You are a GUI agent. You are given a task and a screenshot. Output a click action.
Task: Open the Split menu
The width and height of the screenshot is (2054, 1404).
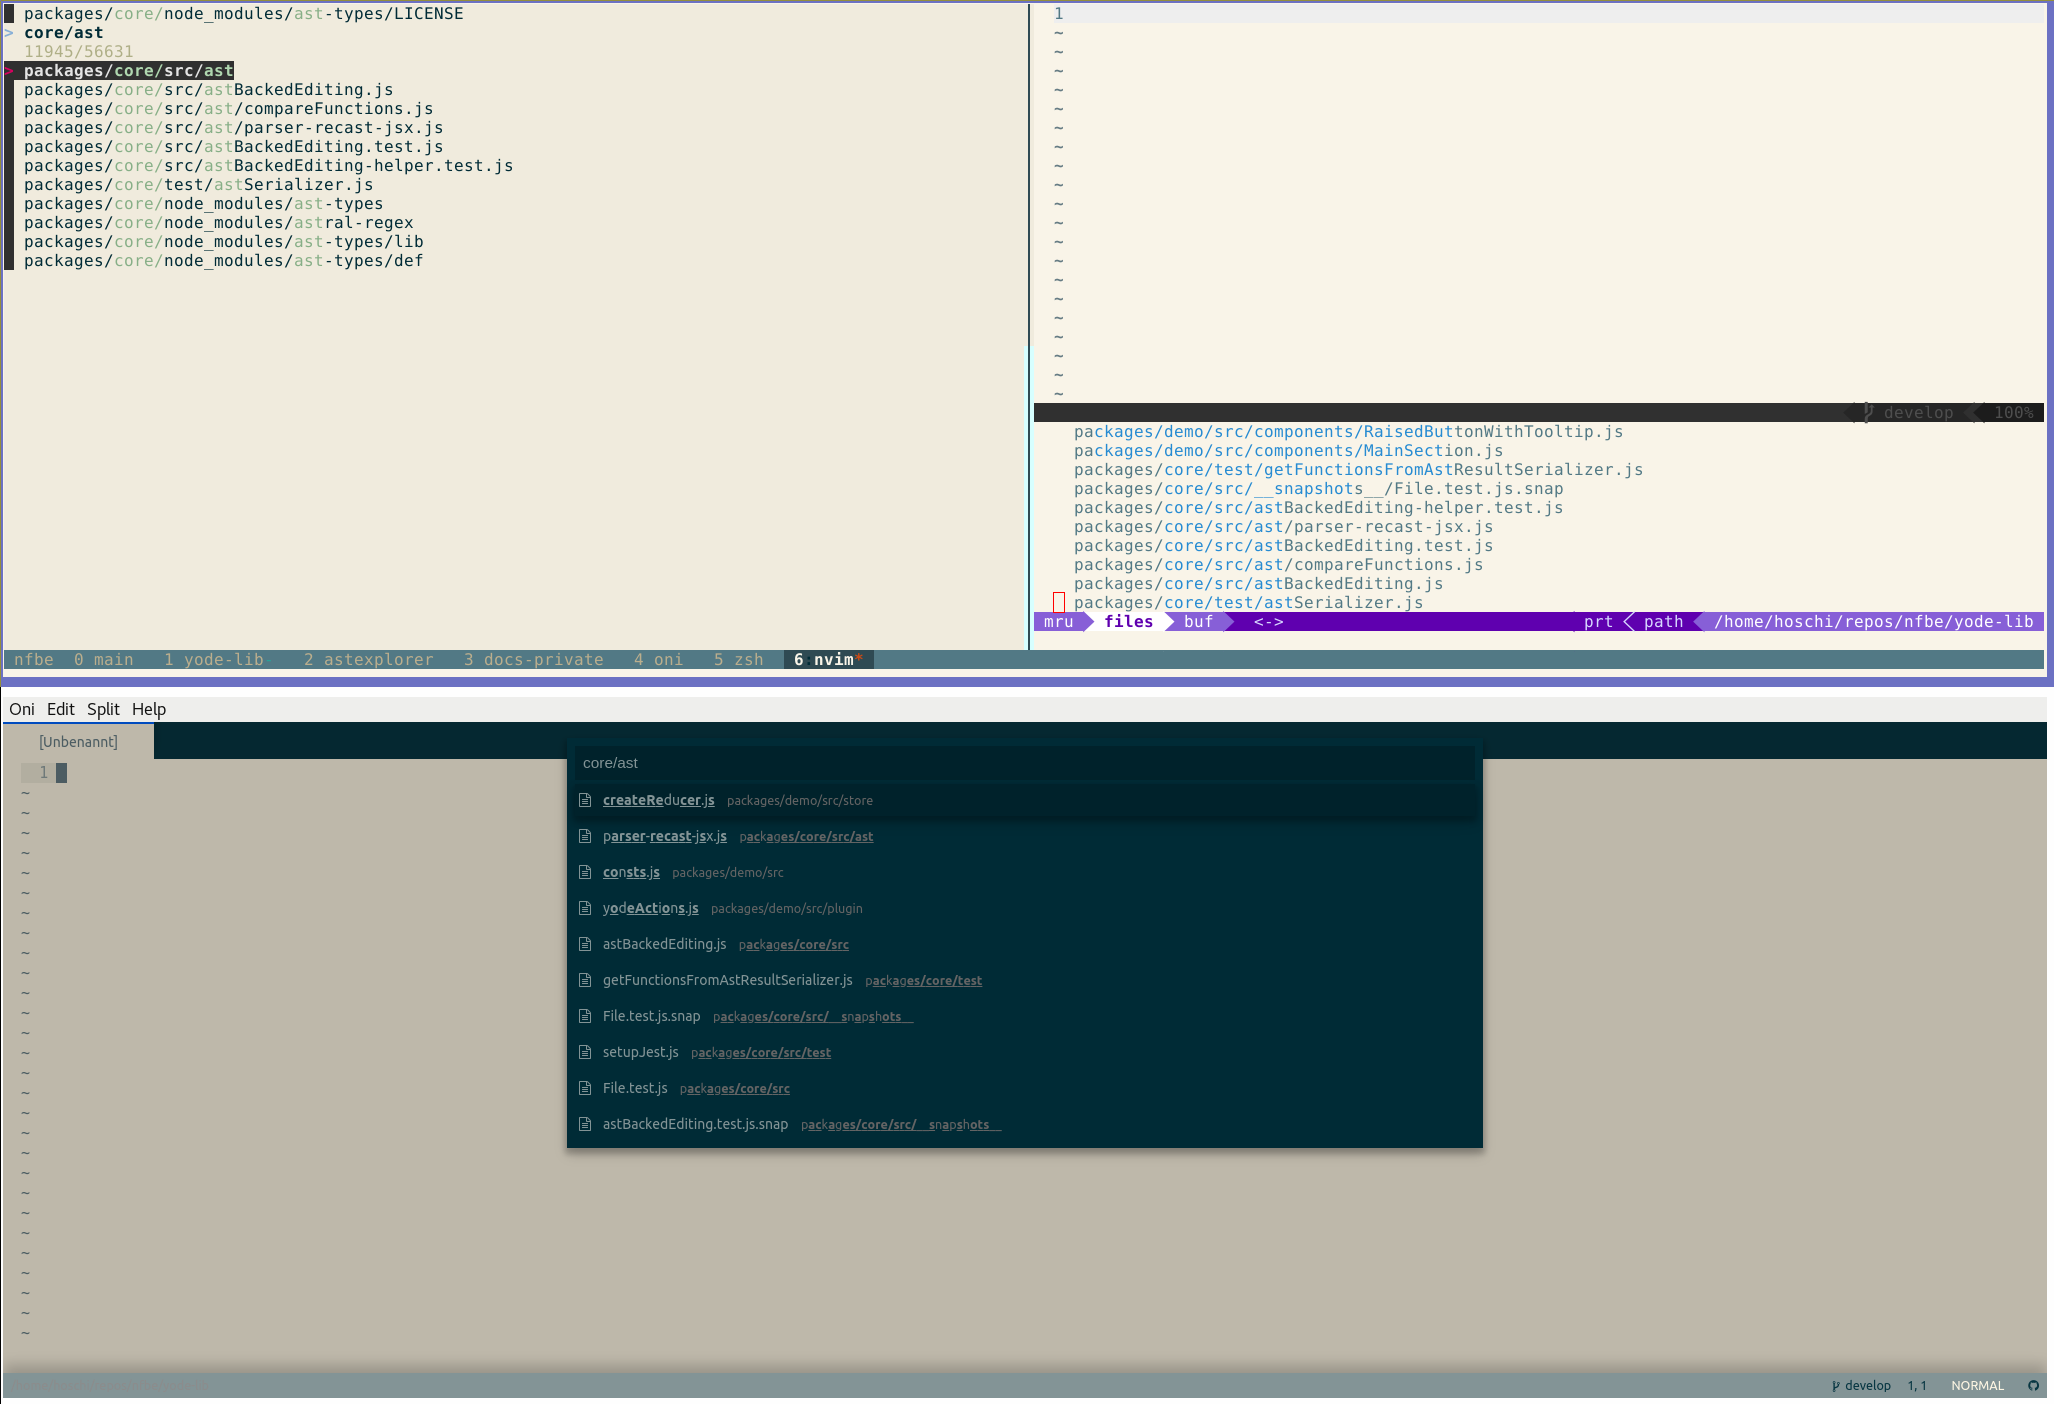(x=103, y=709)
